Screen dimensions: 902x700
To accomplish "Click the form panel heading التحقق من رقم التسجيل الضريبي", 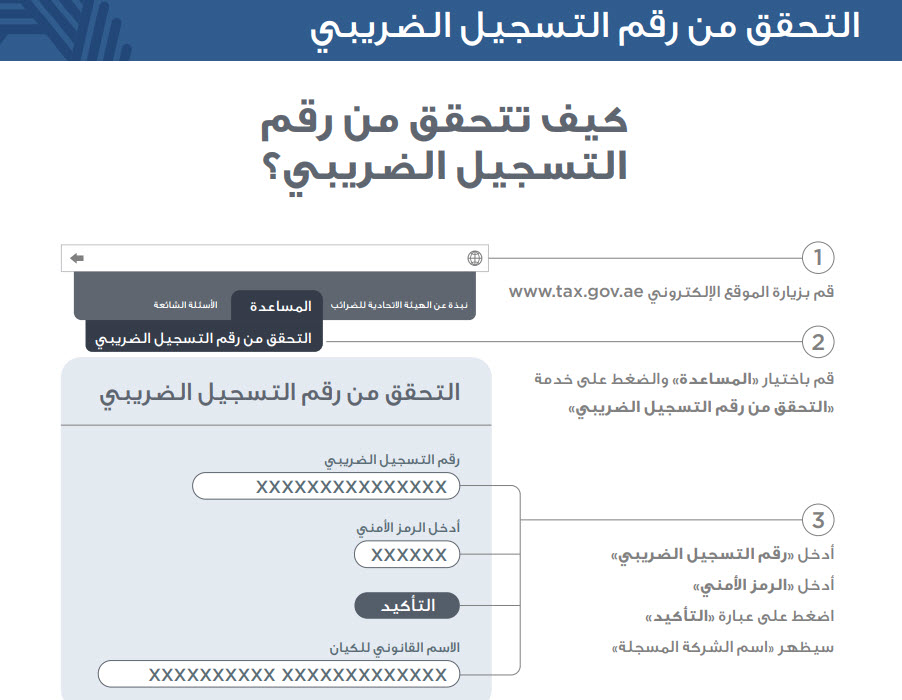I will pyautogui.click(x=279, y=392).
